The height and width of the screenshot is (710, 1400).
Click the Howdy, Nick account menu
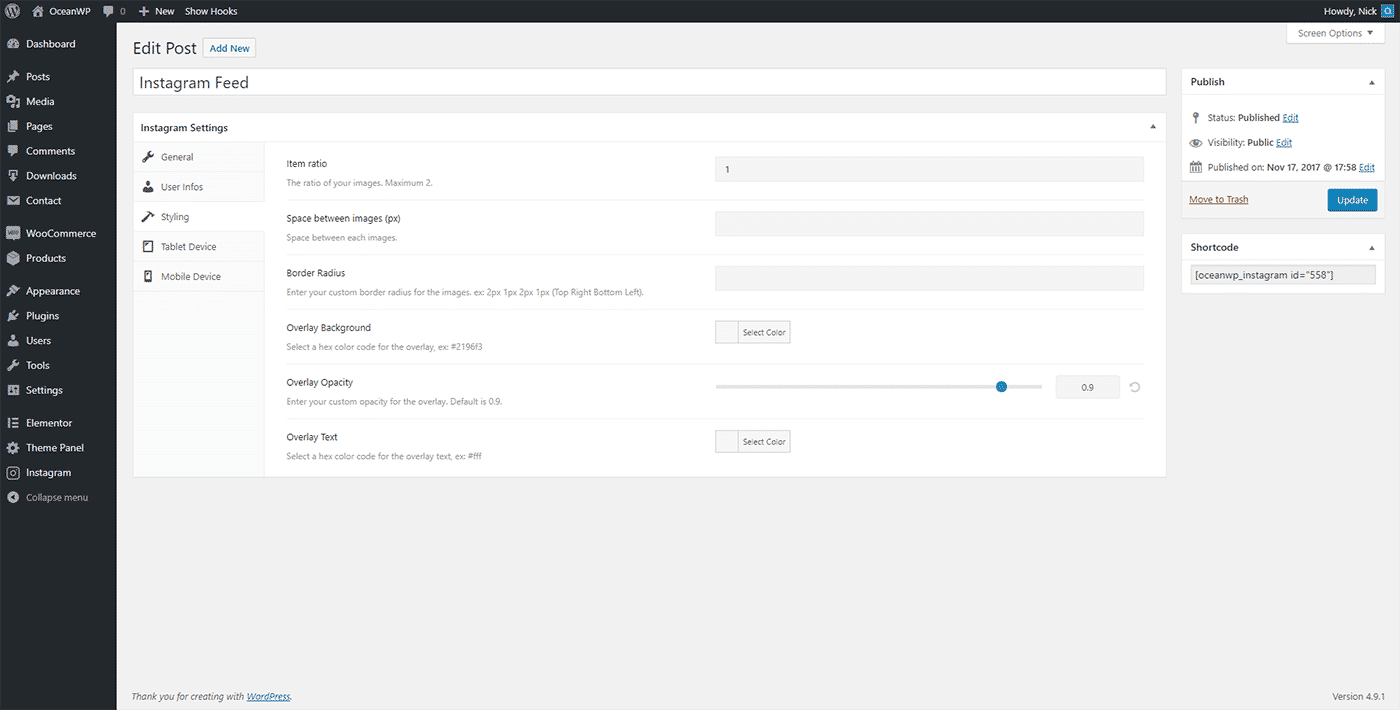[x=1358, y=11]
